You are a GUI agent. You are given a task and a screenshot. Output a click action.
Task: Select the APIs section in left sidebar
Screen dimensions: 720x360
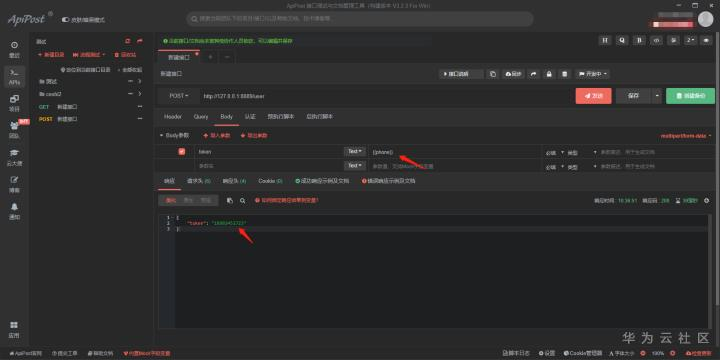[x=14, y=77]
